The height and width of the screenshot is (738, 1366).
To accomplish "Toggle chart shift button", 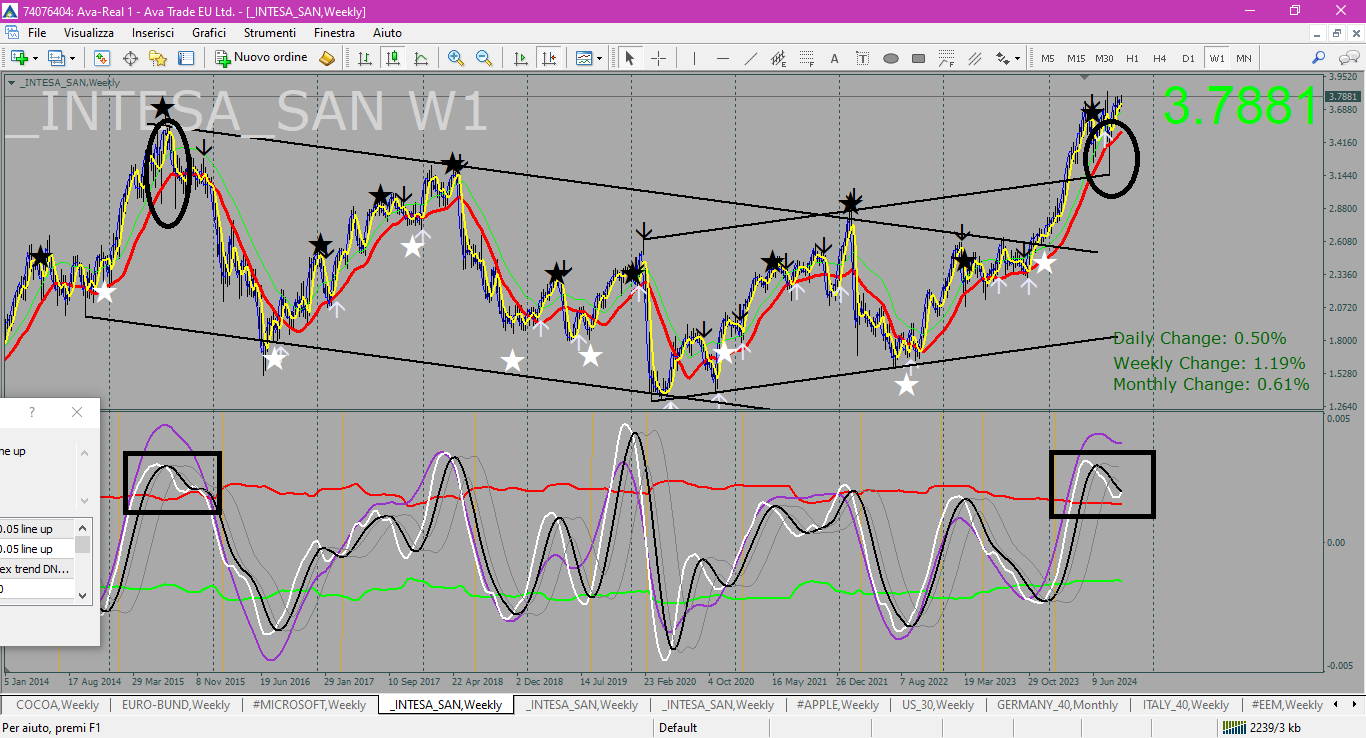I will click(x=548, y=58).
